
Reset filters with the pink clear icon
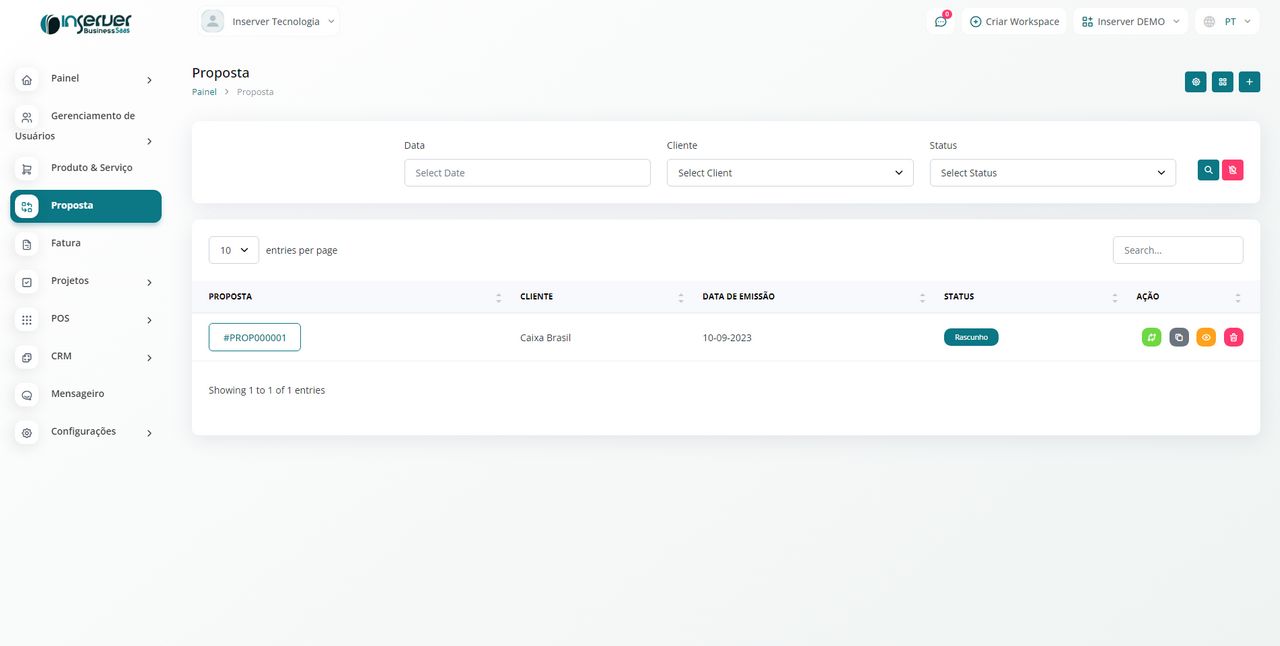pyautogui.click(x=1233, y=171)
